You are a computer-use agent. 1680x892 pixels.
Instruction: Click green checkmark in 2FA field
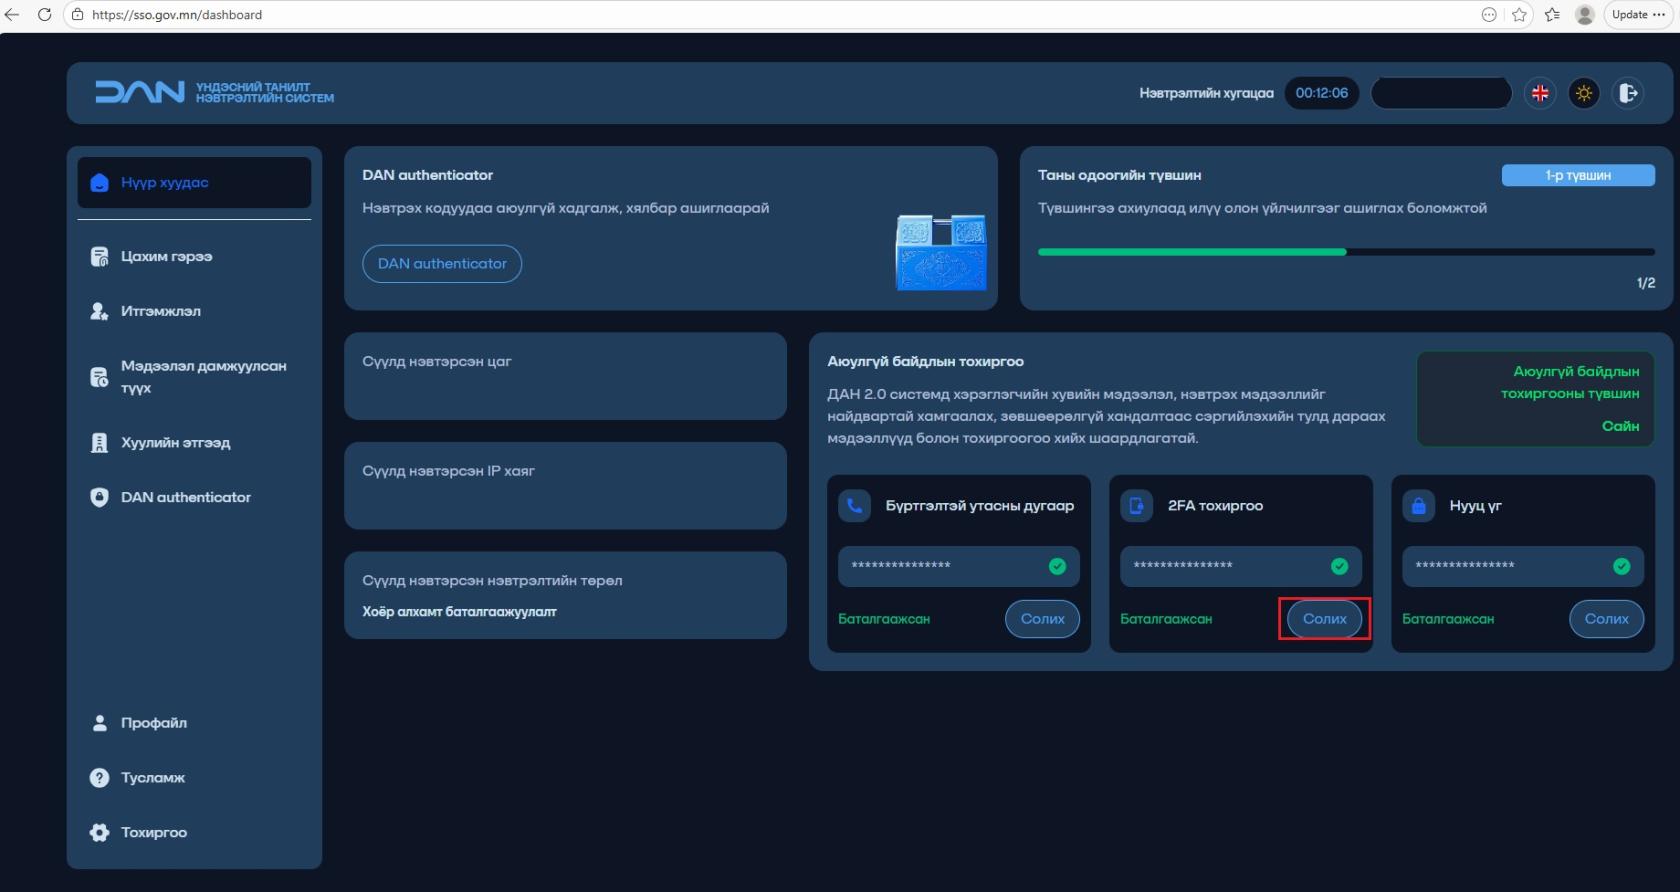coord(1339,567)
